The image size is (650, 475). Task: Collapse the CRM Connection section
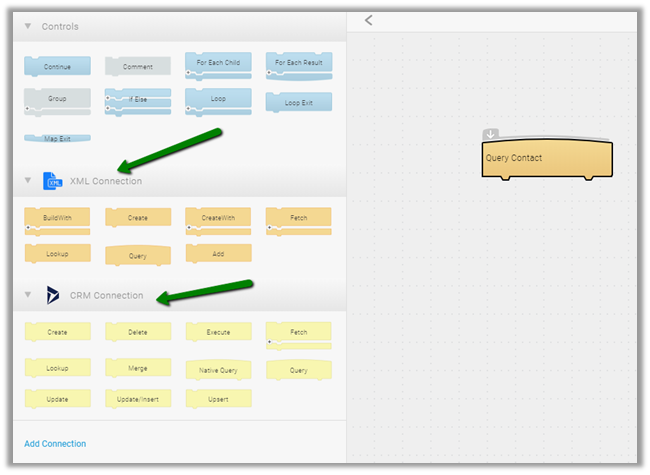coord(28,295)
